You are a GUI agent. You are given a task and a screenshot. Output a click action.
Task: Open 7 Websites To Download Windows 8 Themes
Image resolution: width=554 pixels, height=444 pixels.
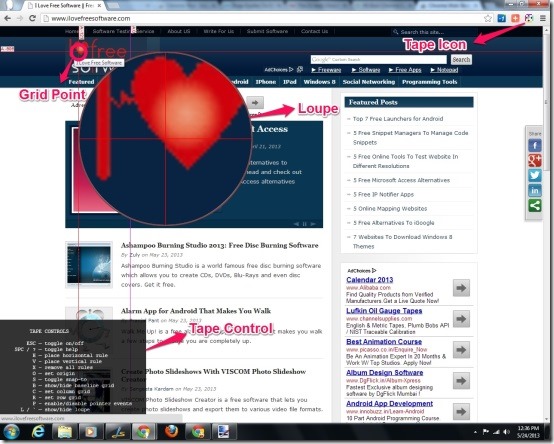point(403,242)
